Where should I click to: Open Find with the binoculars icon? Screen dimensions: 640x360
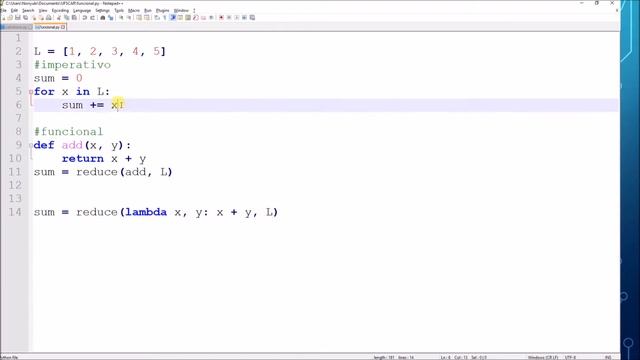coord(103,18)
